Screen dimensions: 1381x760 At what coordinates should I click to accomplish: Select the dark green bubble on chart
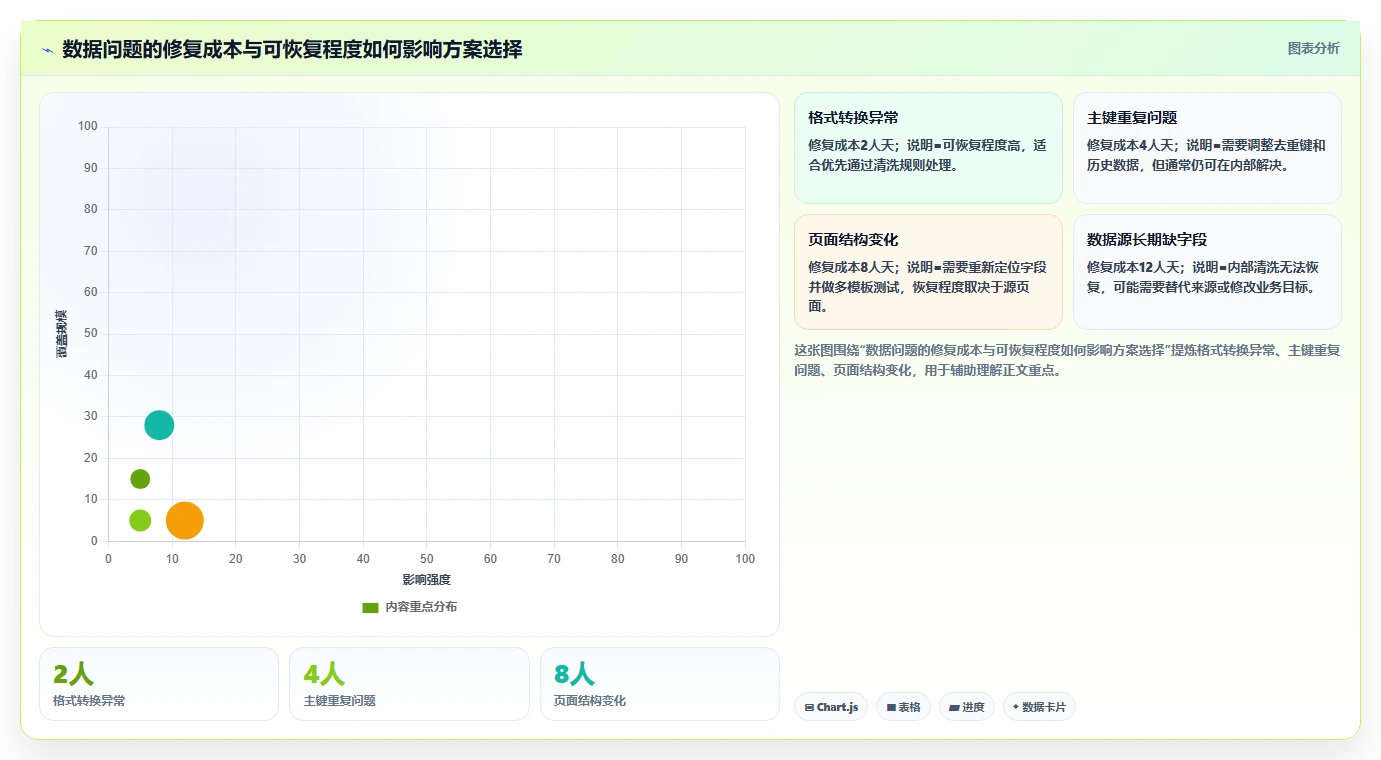point(140,479)
